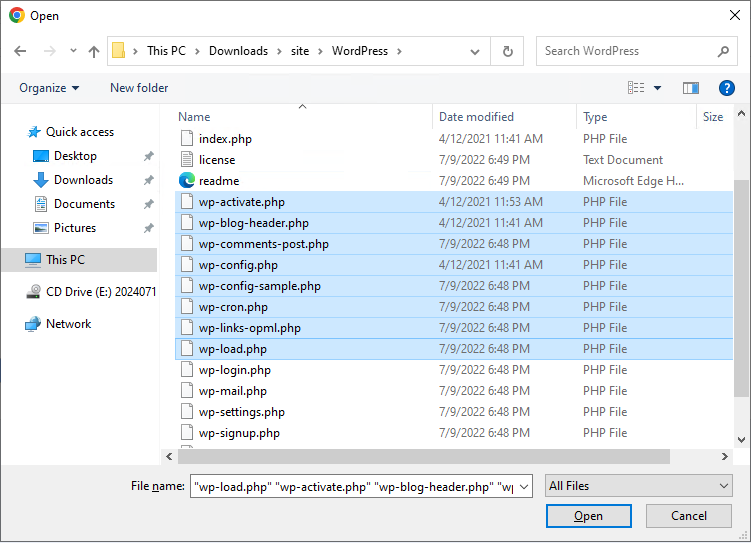Select wp-comments-post.php file
The width and height of the screenshot is (751, 543).
click(454, 244)
